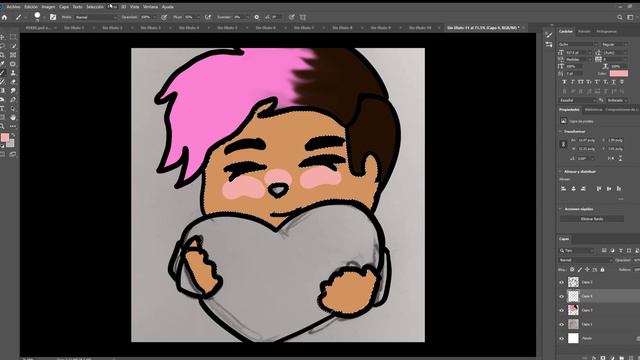Screen dimensions: 640x360
Task: Click the Home icon in options bar
Action: coord(4,17)
